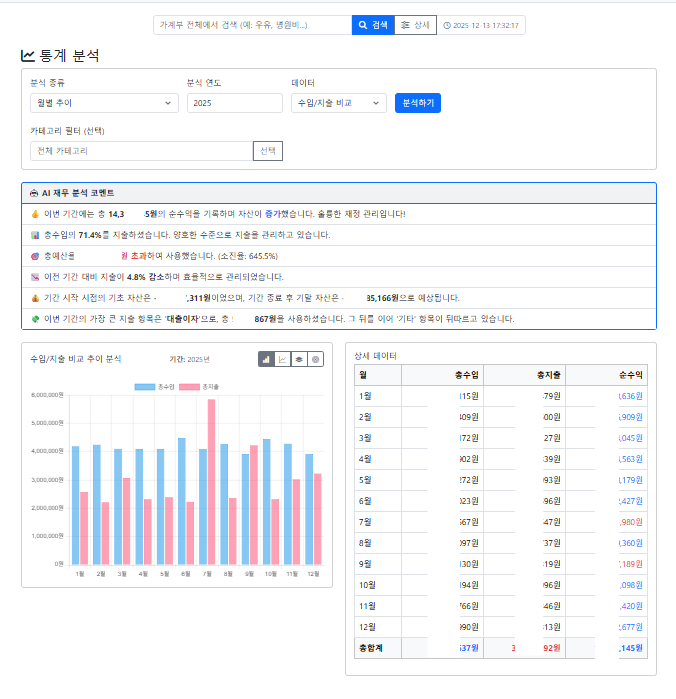Click the blue 총수입 bar for 6월

pos(181,502)
